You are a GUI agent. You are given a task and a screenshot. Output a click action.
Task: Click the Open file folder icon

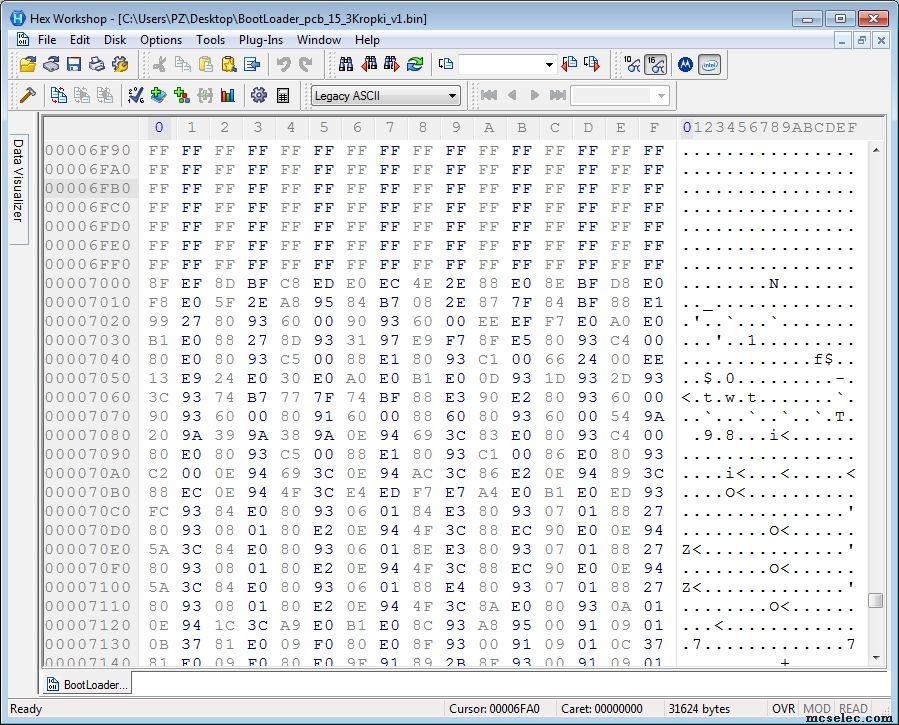28,64
